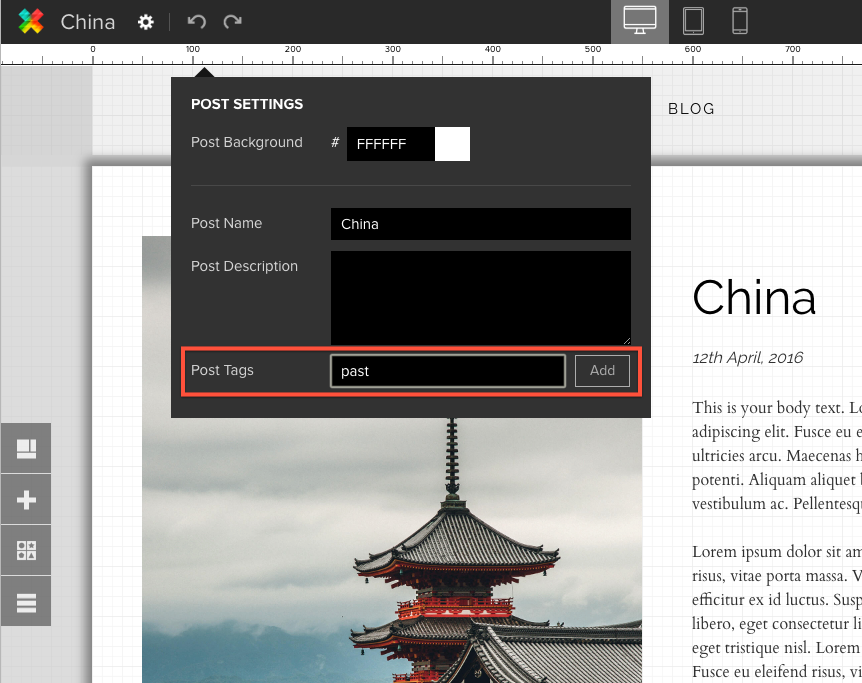Focus the Post Name field
This screenshot has height=683, width=862.
pos(480,224)
